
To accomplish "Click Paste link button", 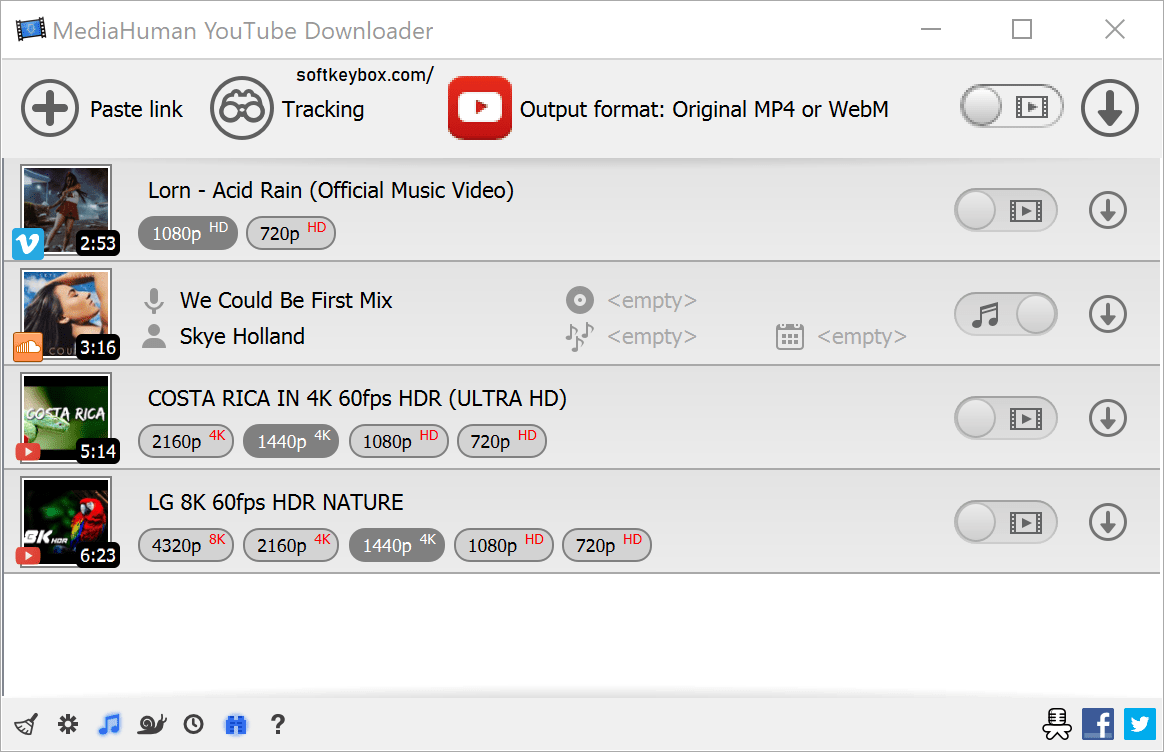I will 102,108.
